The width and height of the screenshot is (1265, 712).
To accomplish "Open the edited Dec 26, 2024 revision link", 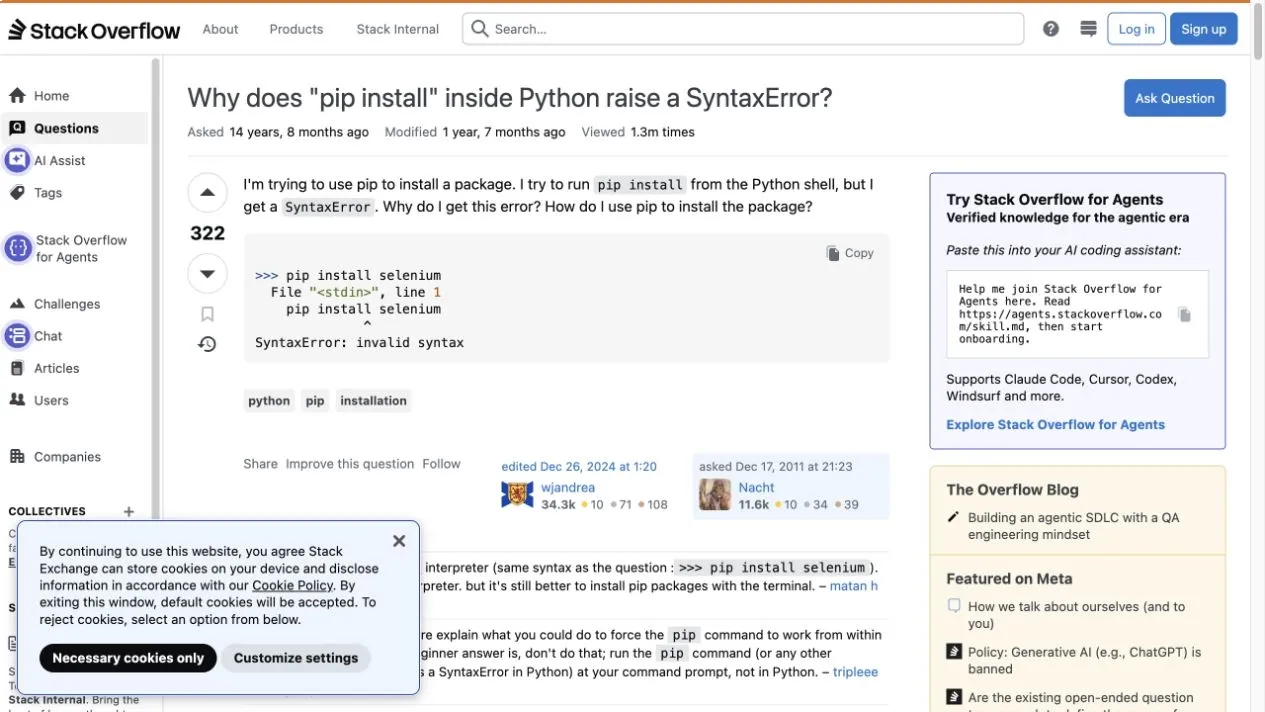I will pos(579,466).
